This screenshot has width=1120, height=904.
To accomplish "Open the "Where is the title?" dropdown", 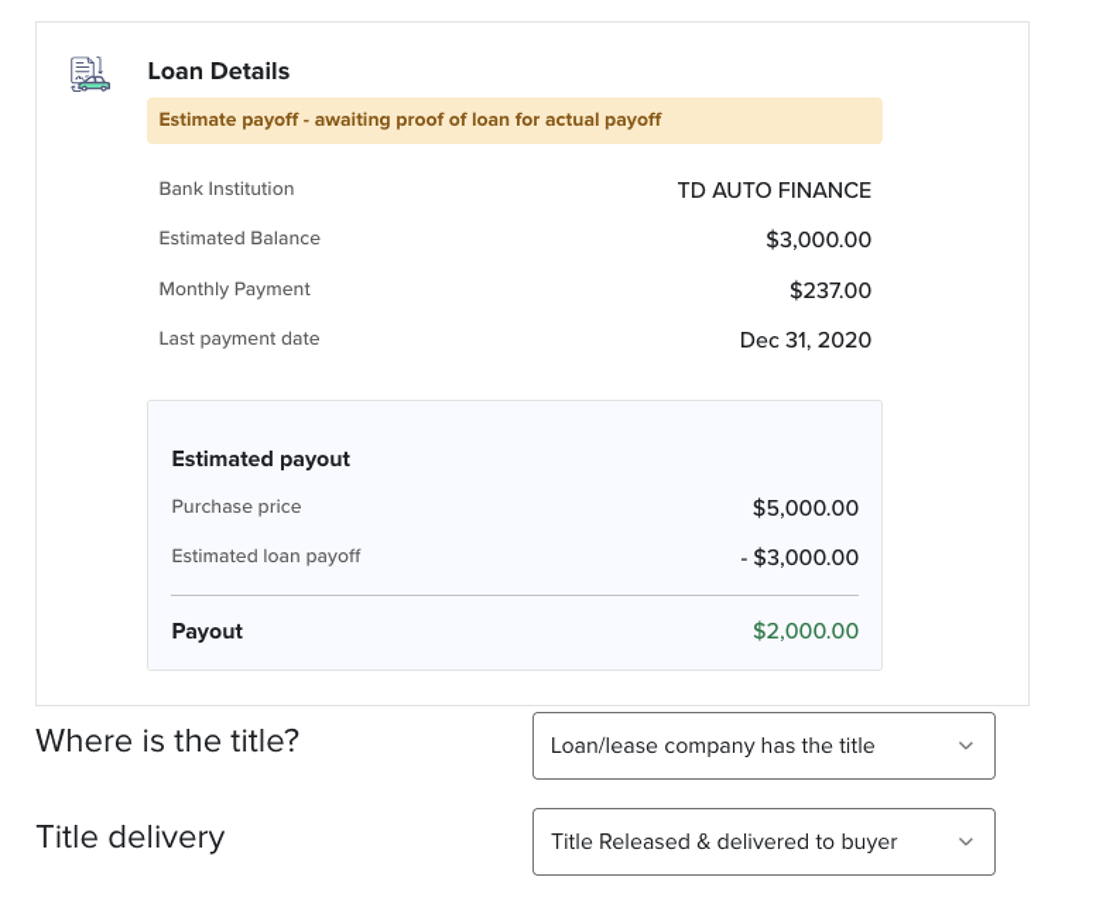I will click(763, 746).
